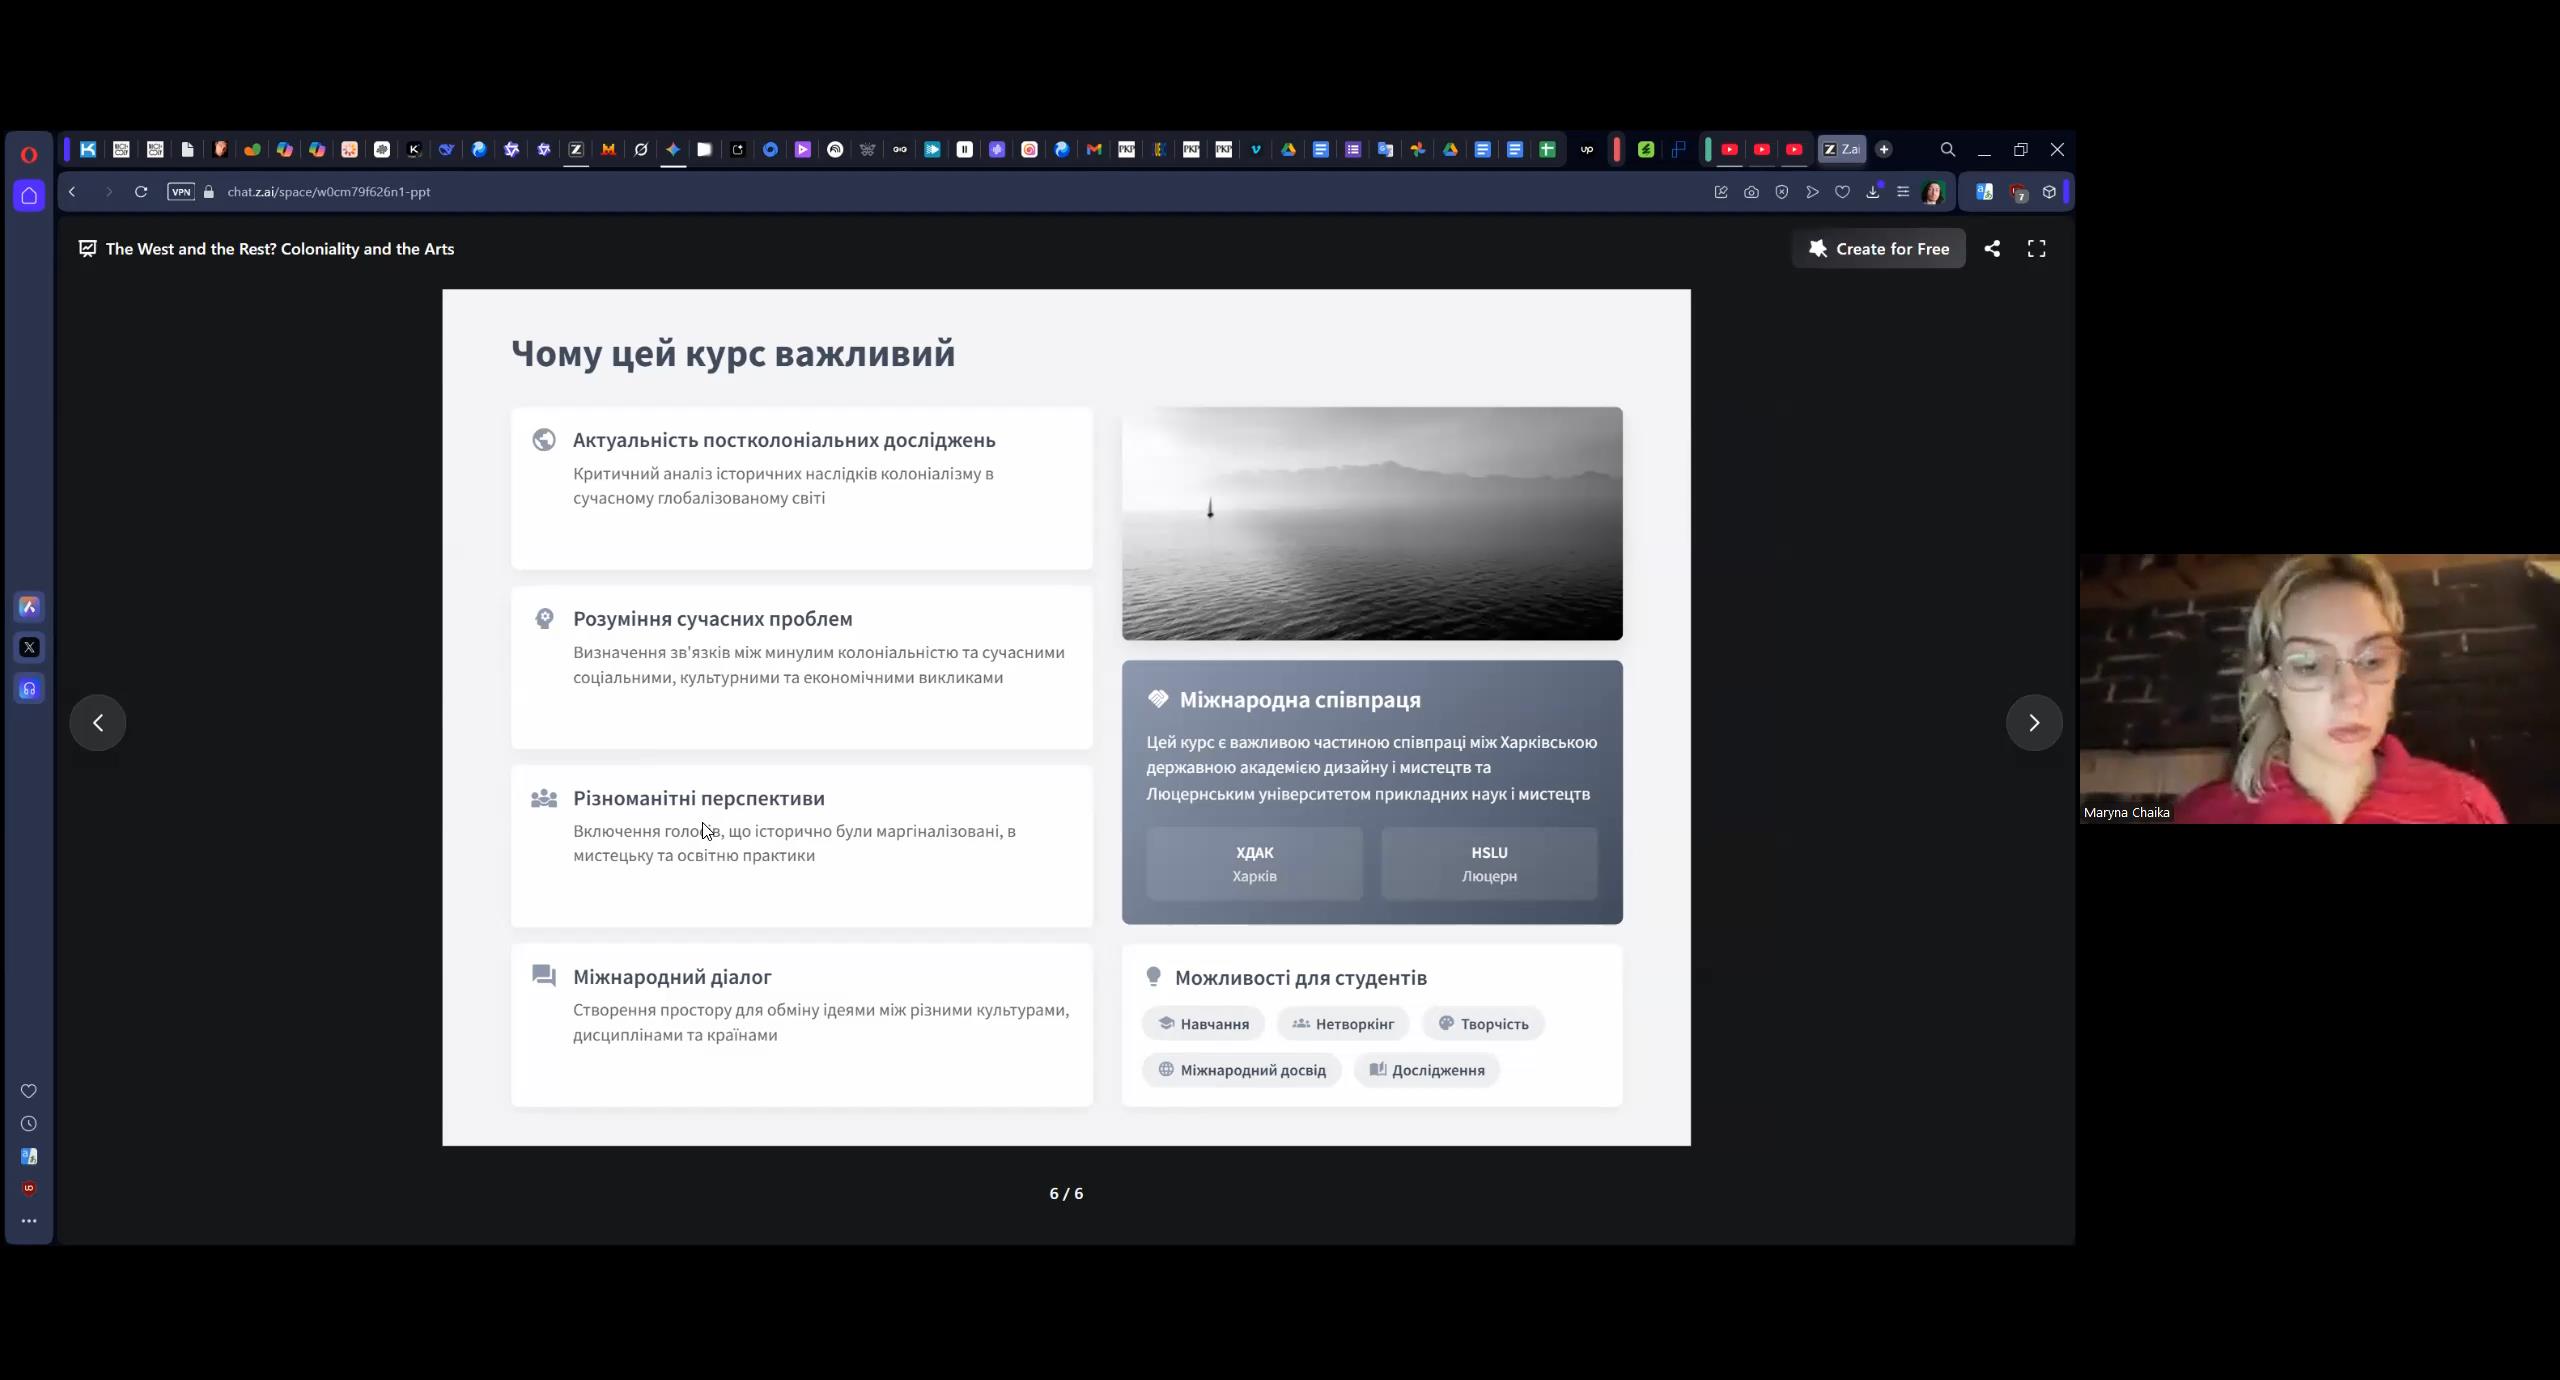The image size is (2560, 1380).
Task: Expand sidebar three-dots more menu
Action: pyautogui.click(x=29, y=1221)
